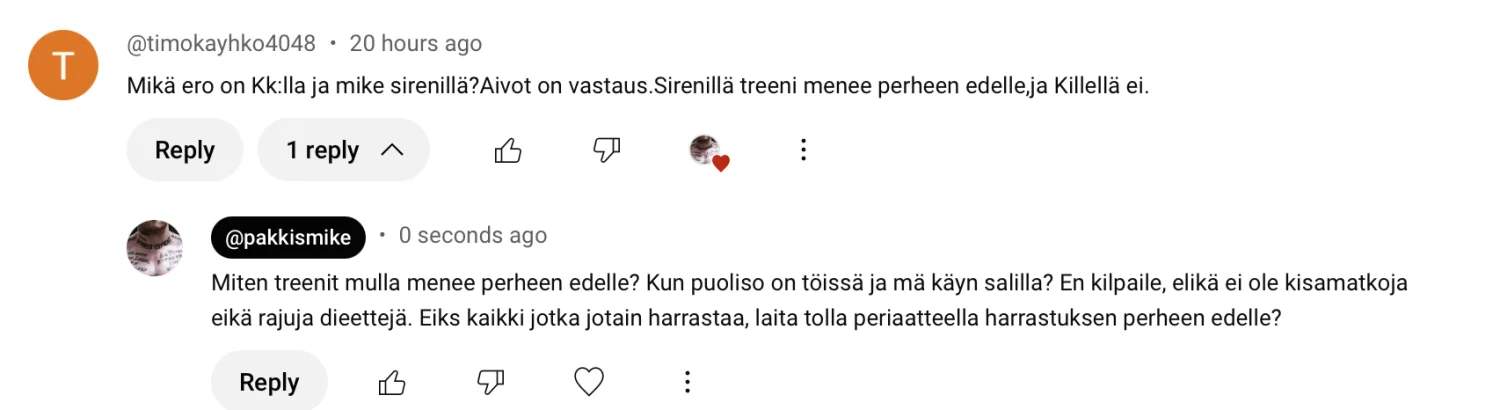
Task: Click the @pakkismike profile picture thumbnail
Action: point(155,248)
